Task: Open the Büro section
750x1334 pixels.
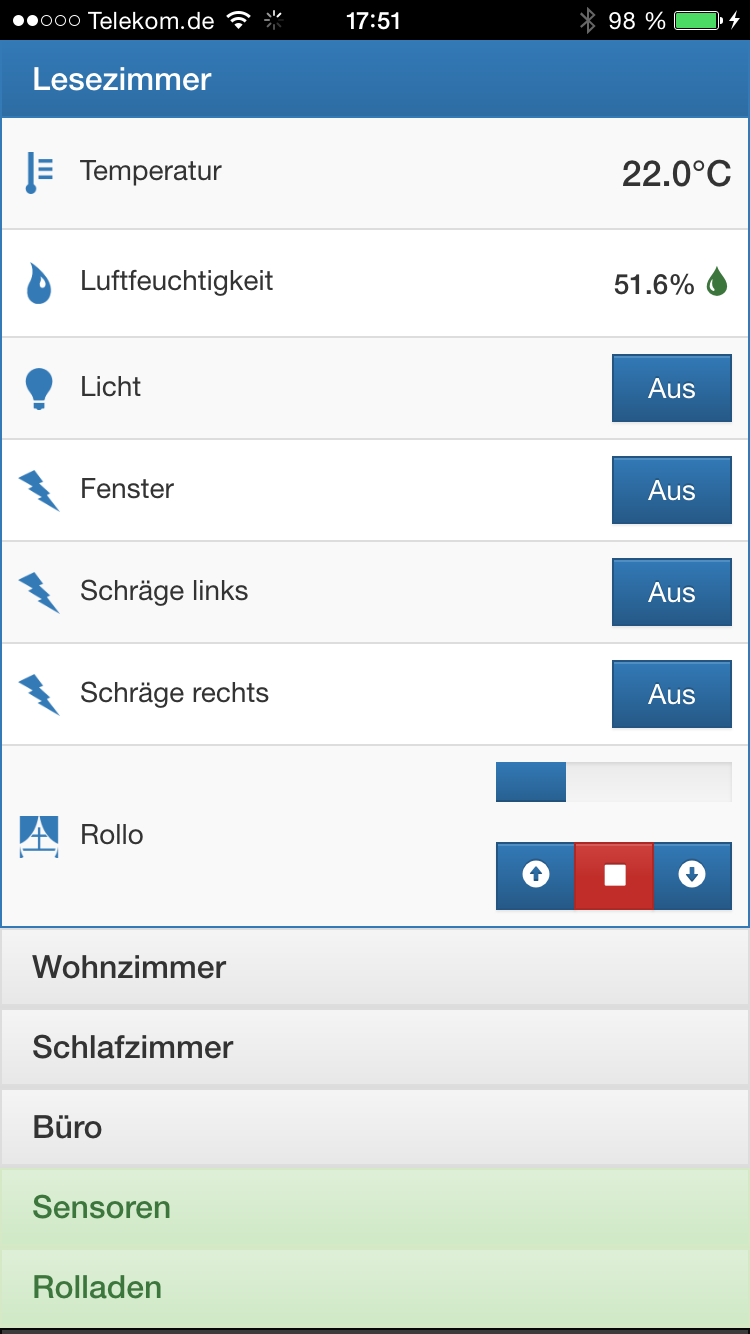Action: point(375,1127)
